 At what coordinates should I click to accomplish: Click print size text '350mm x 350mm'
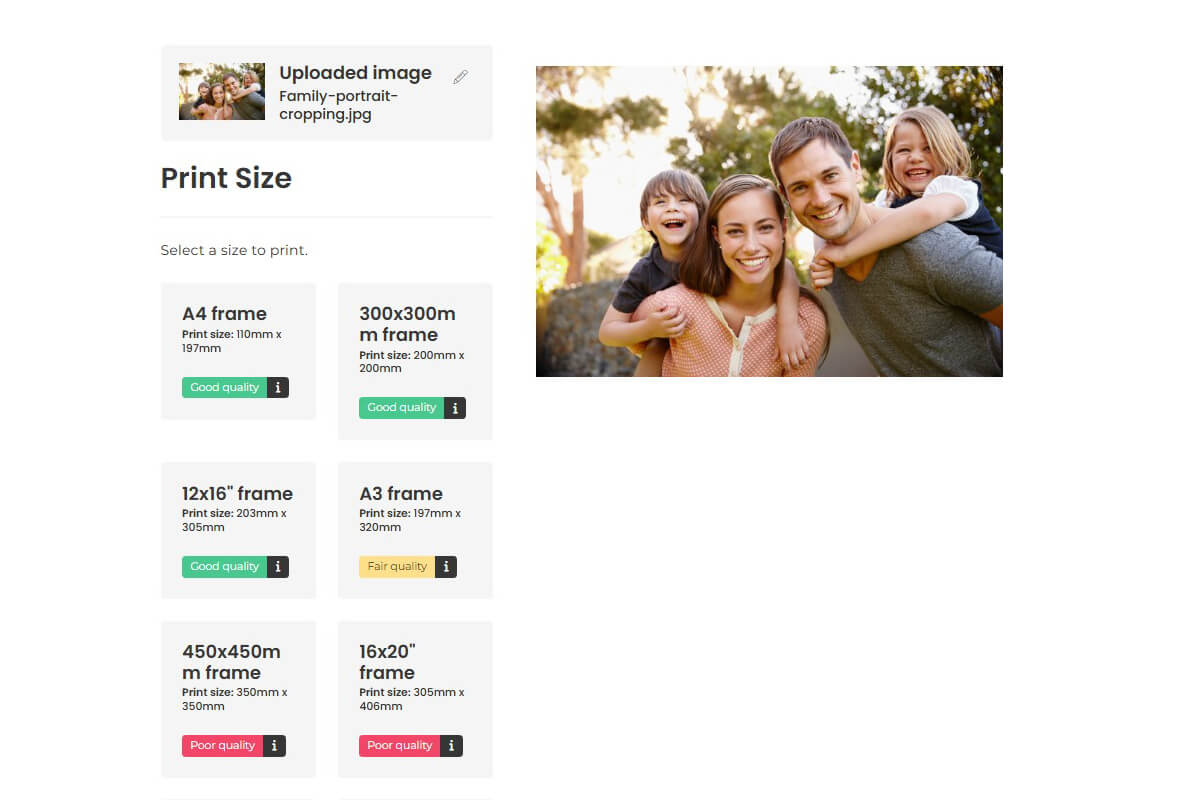[234, 699]
